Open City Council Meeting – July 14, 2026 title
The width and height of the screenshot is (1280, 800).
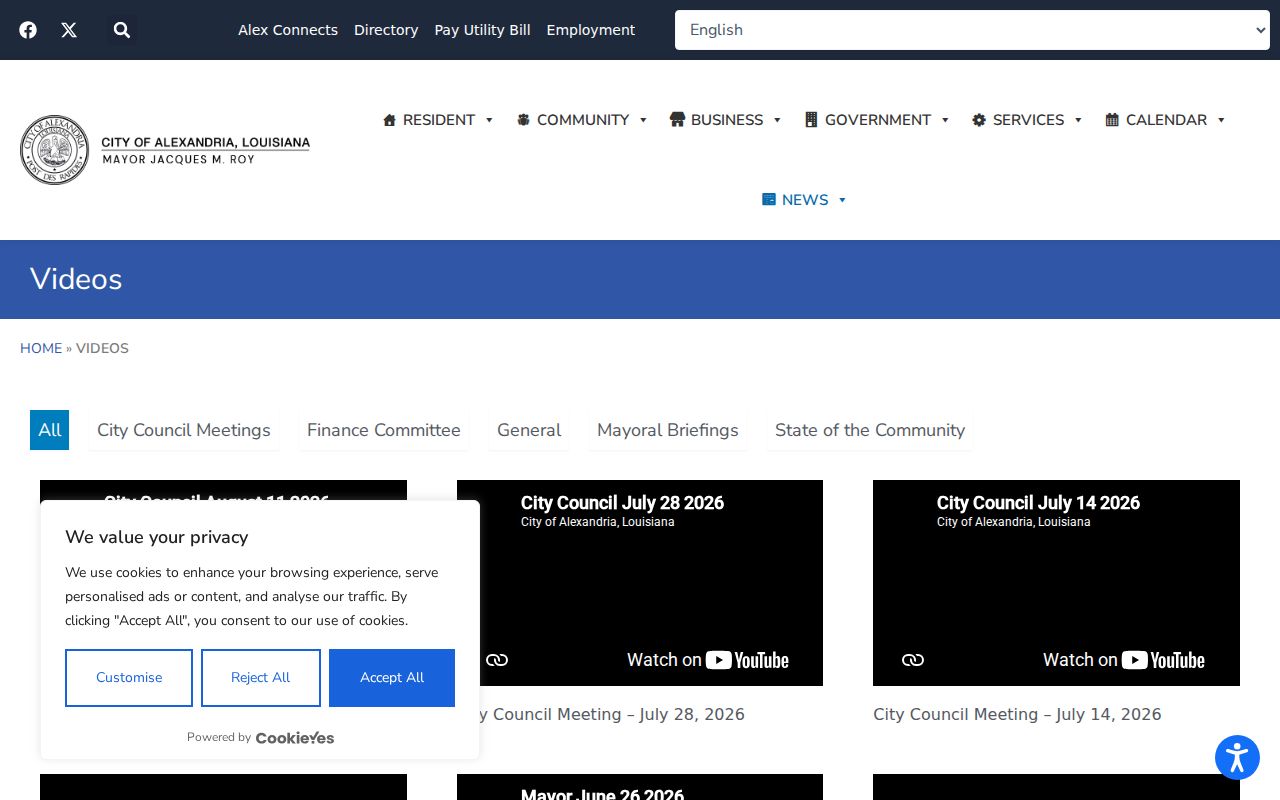click(x=1017, y=714)
